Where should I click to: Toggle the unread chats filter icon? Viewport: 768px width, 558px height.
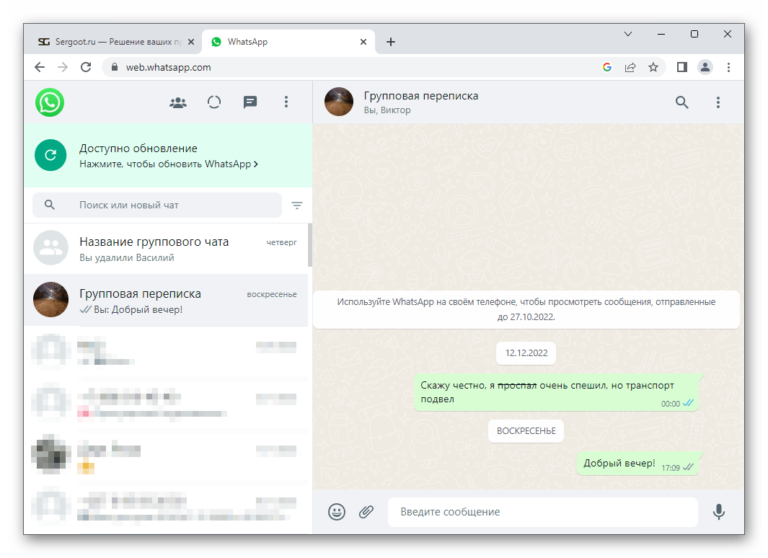point(297,205)
